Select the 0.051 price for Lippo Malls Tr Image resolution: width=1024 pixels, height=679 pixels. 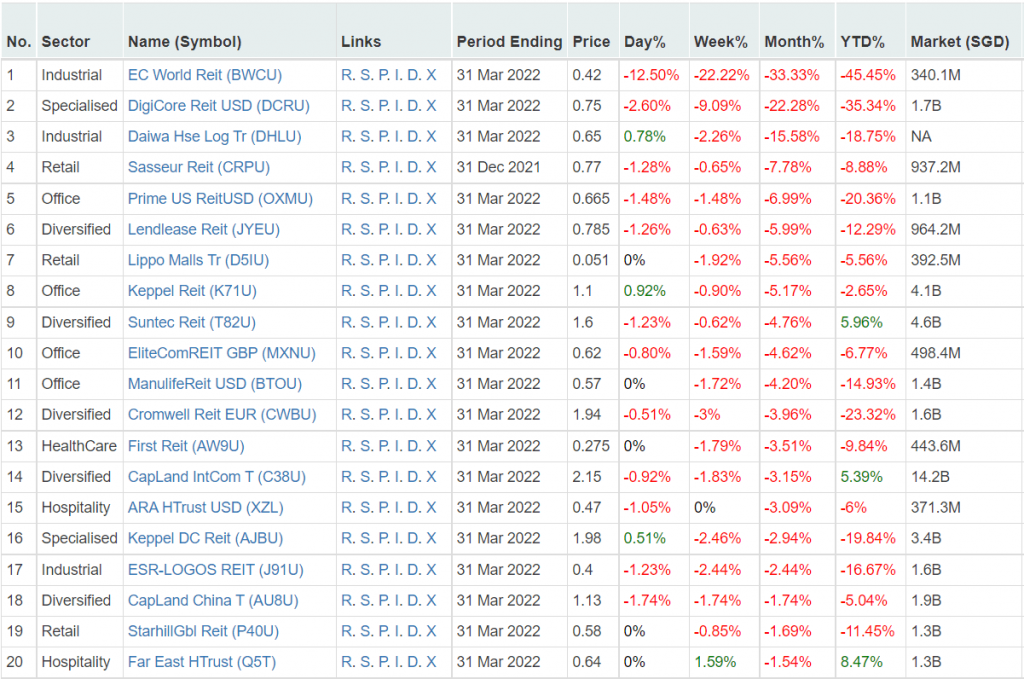tap(590, 260)
